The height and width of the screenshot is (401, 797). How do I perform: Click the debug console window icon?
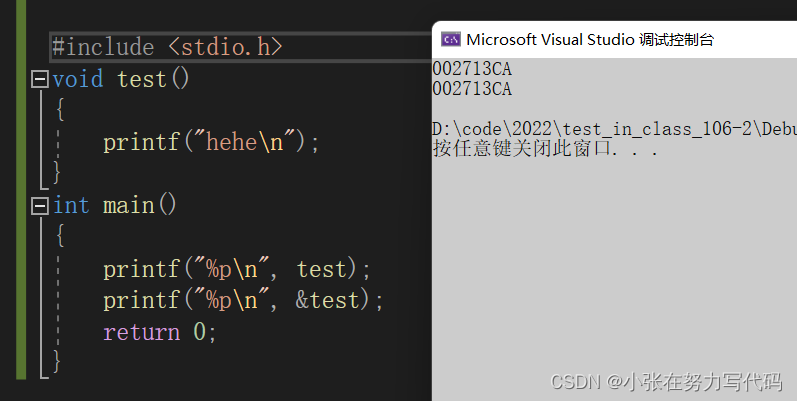click(450, 39)
